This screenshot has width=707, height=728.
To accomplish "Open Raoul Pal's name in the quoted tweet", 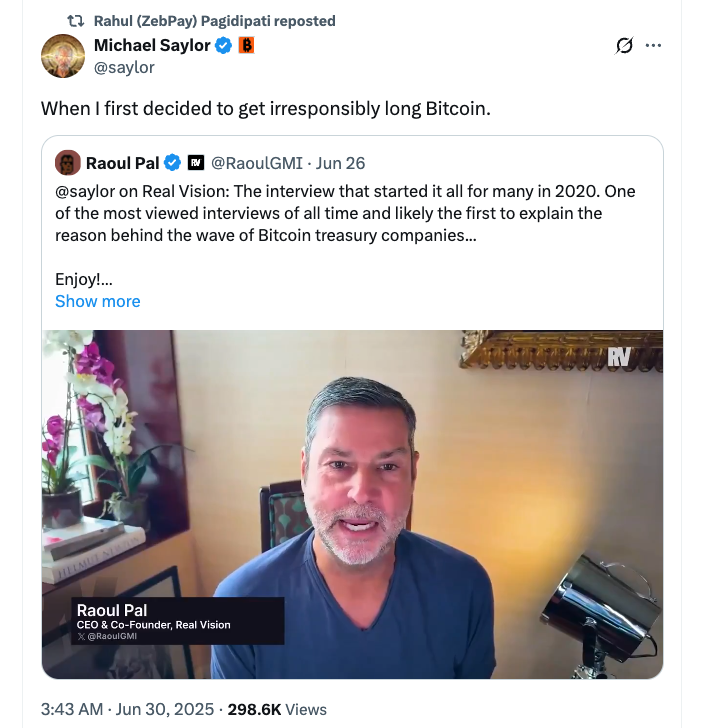I will 122,163.
